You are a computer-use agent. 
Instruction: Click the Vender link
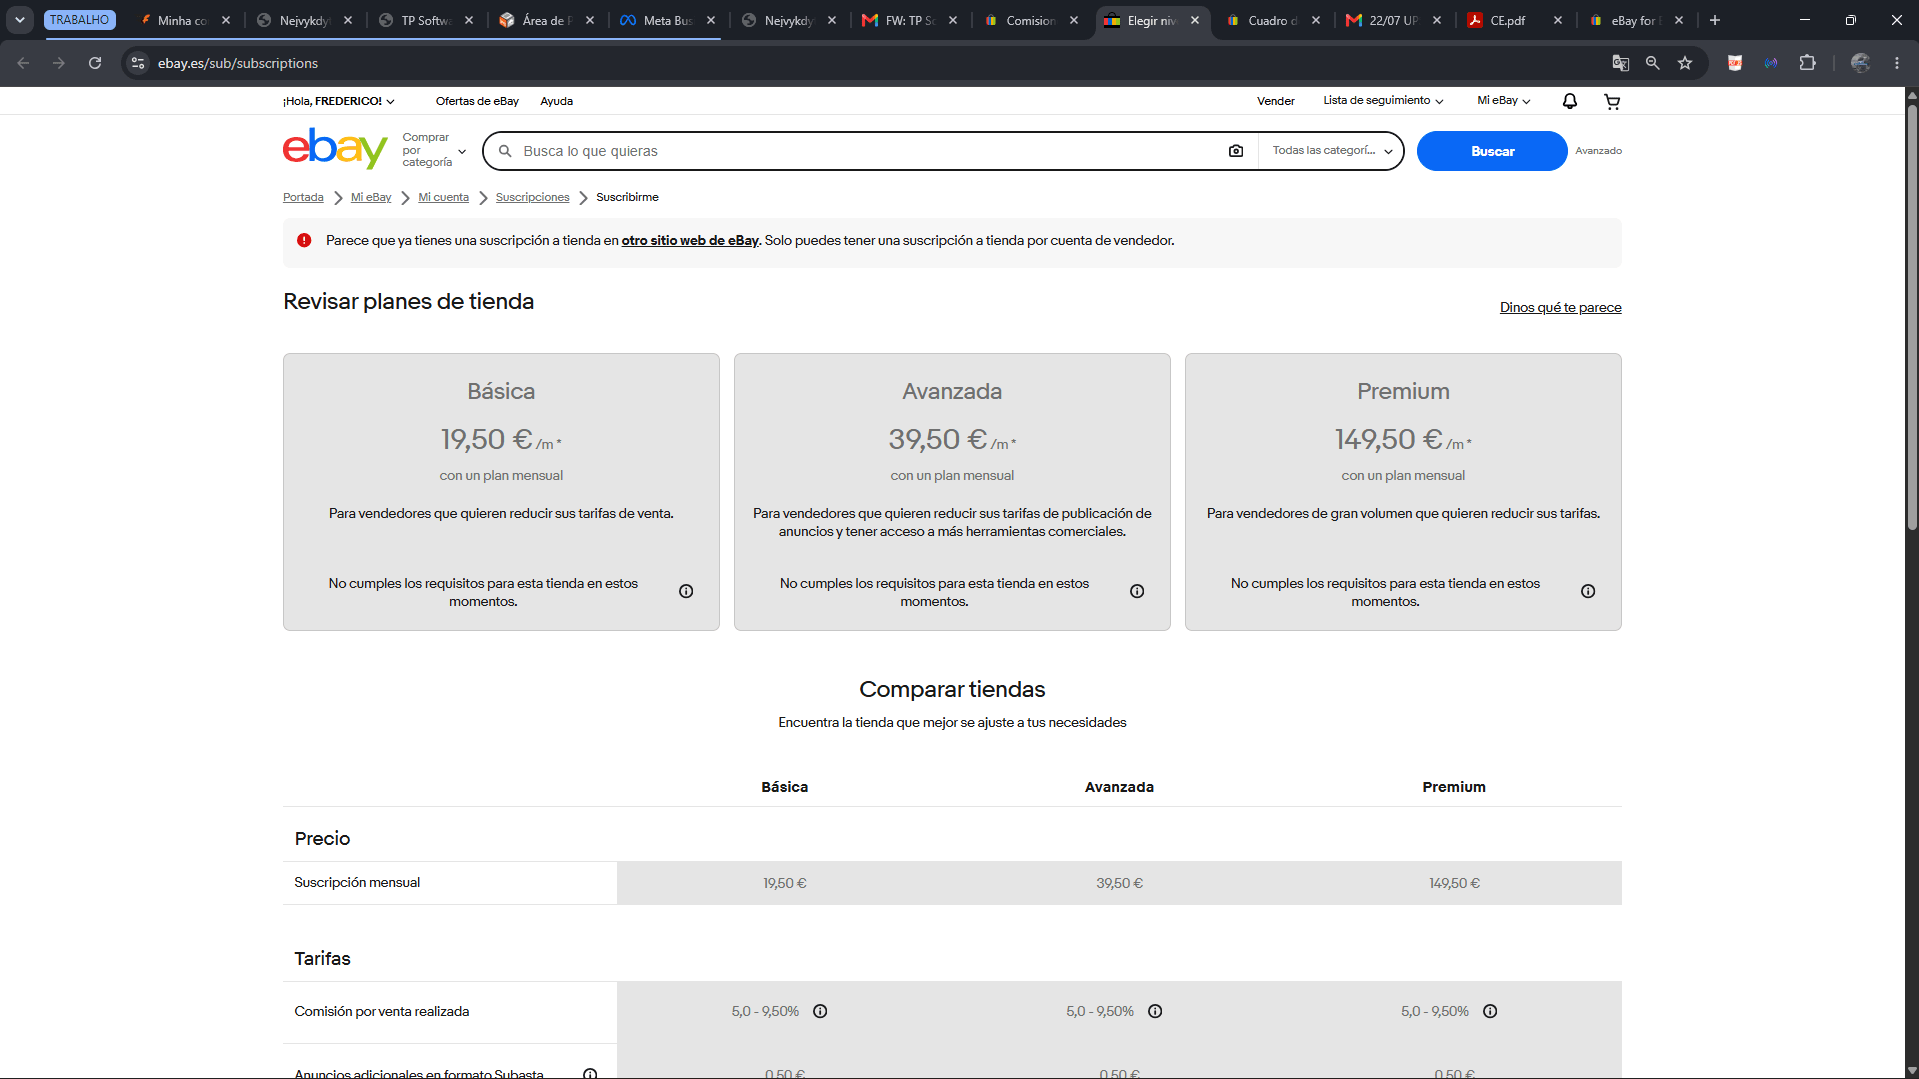[x=1276, y=101]
